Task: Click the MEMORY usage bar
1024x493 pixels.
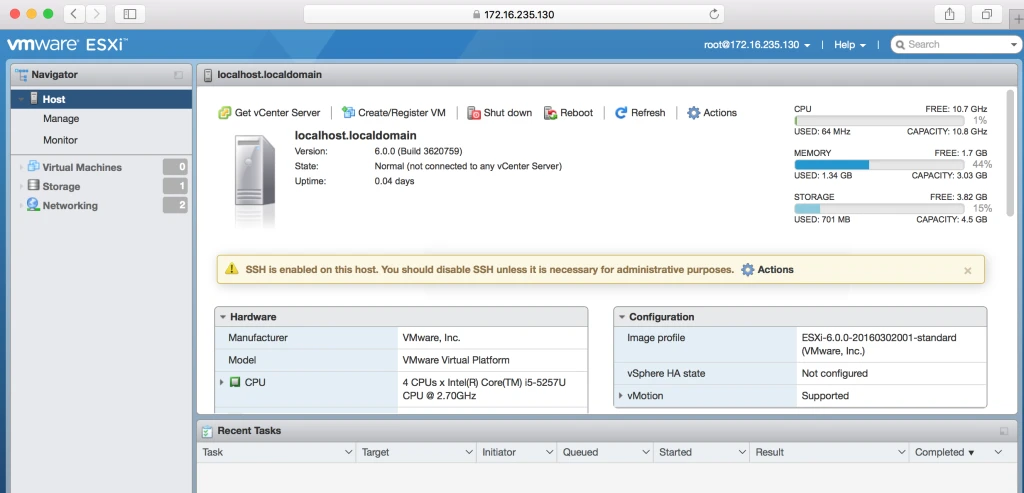Action: [880, 165]
